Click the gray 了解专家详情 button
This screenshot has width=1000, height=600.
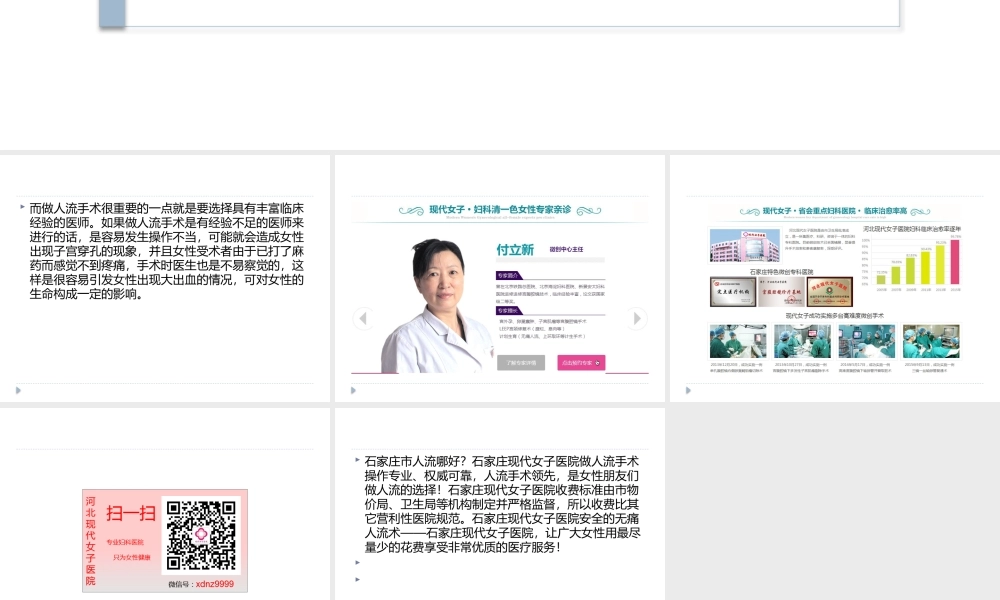pos(522,362)
